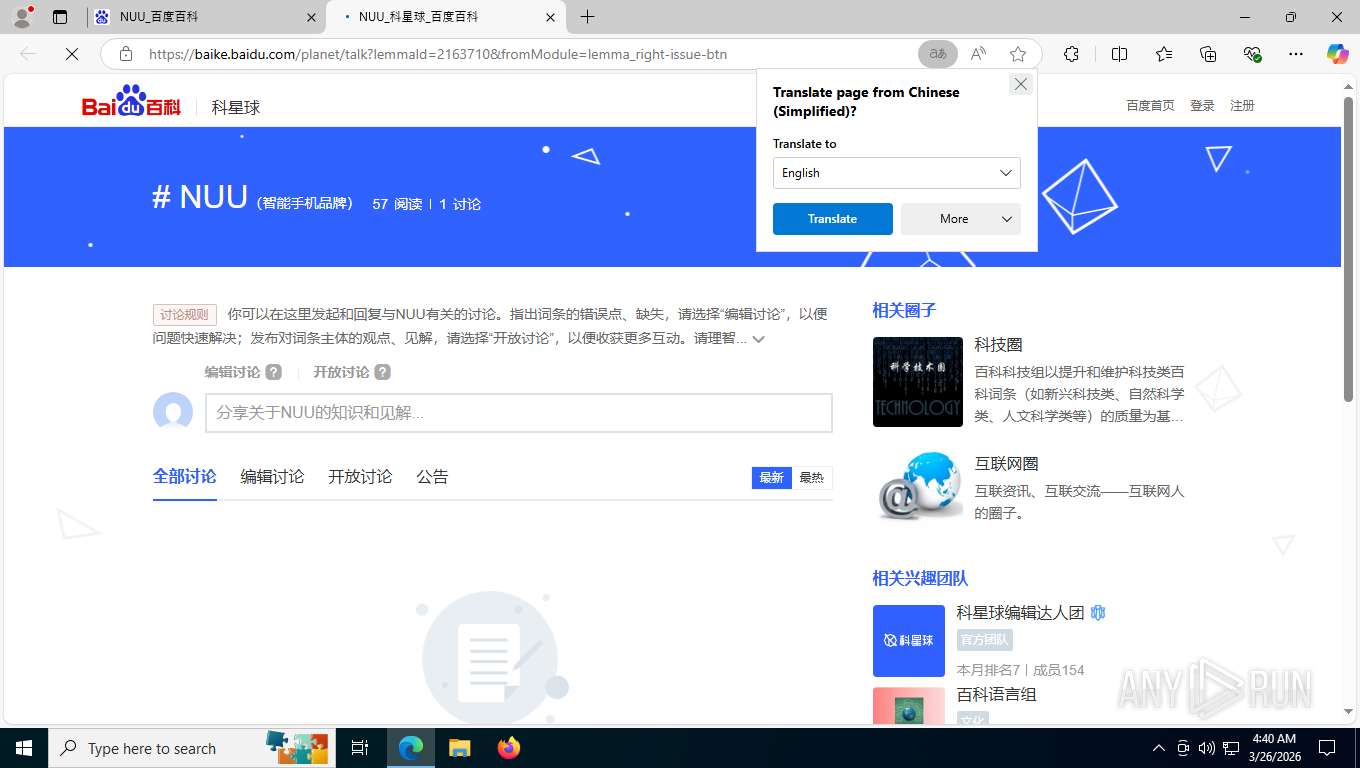Expand the More options dropdown

960,219
